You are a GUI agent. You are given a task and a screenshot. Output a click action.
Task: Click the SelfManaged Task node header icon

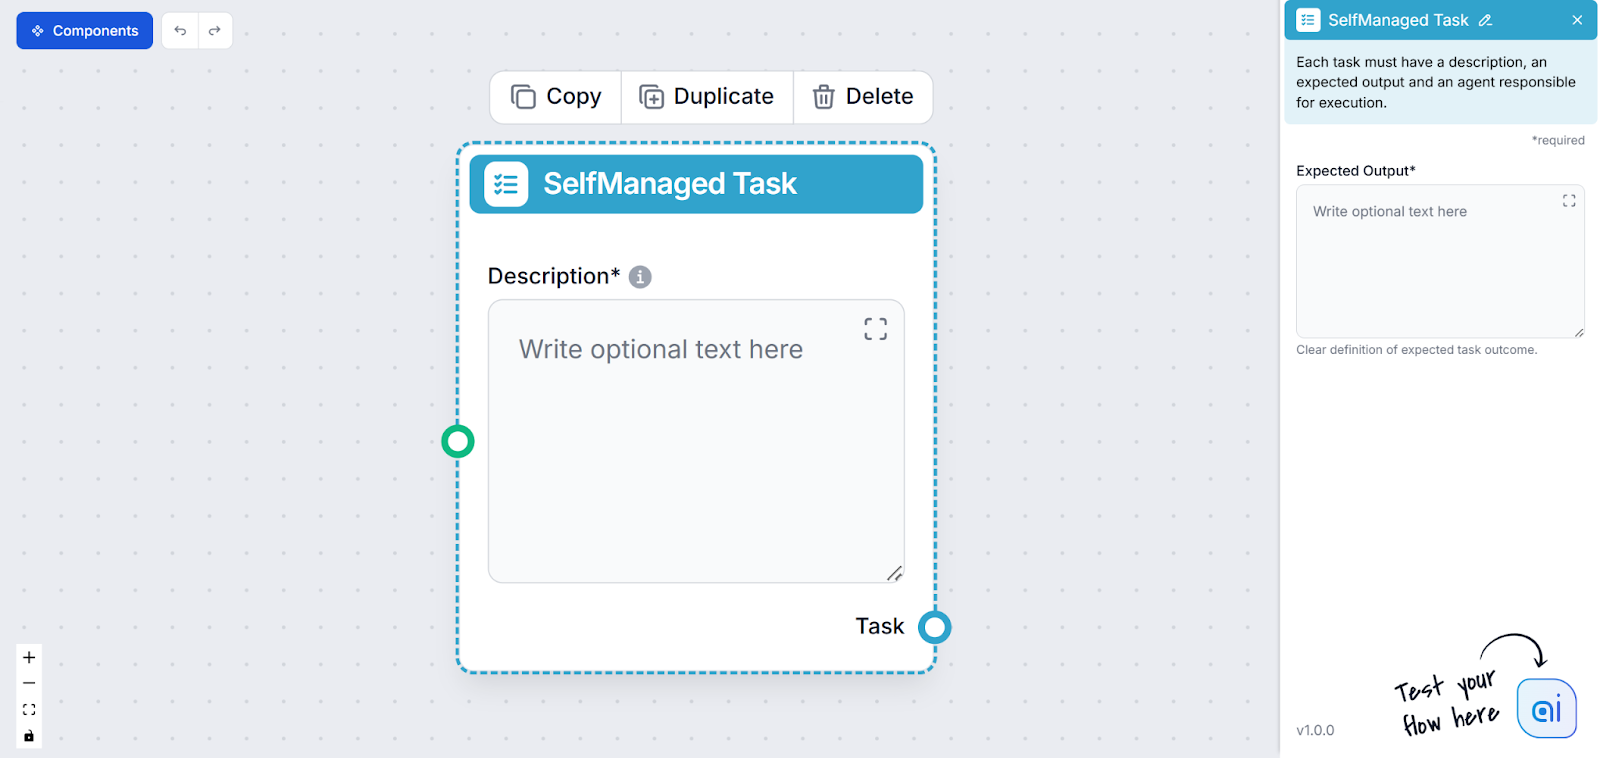[x=505, y=183]
